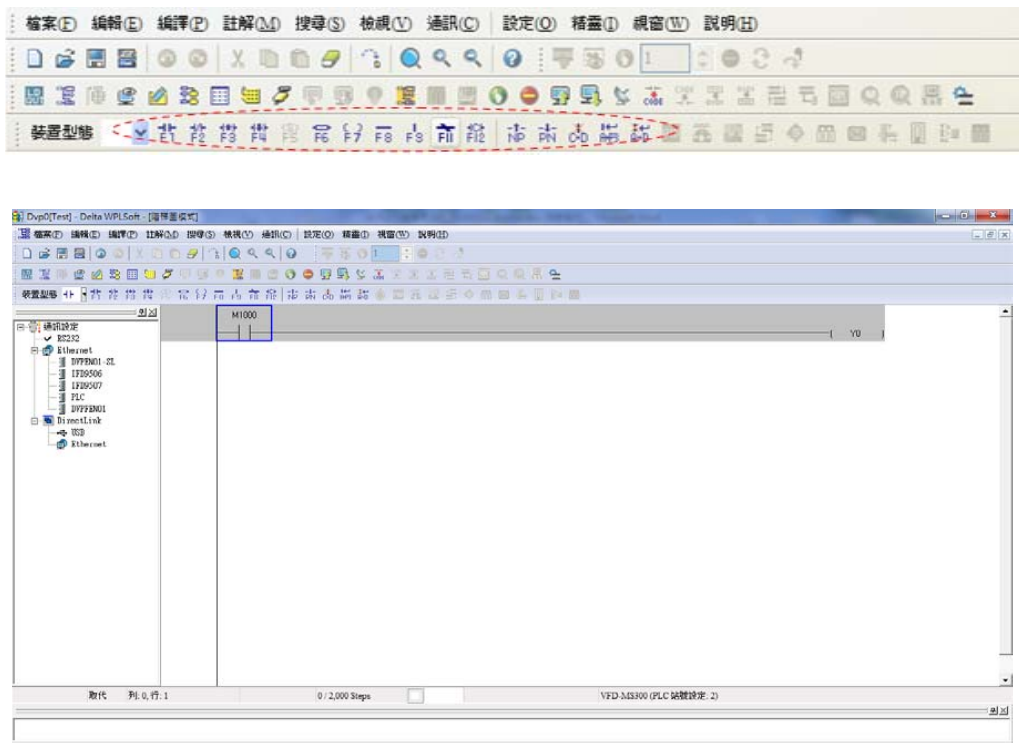Click the vertical scrollbar up arrow

1004,312
